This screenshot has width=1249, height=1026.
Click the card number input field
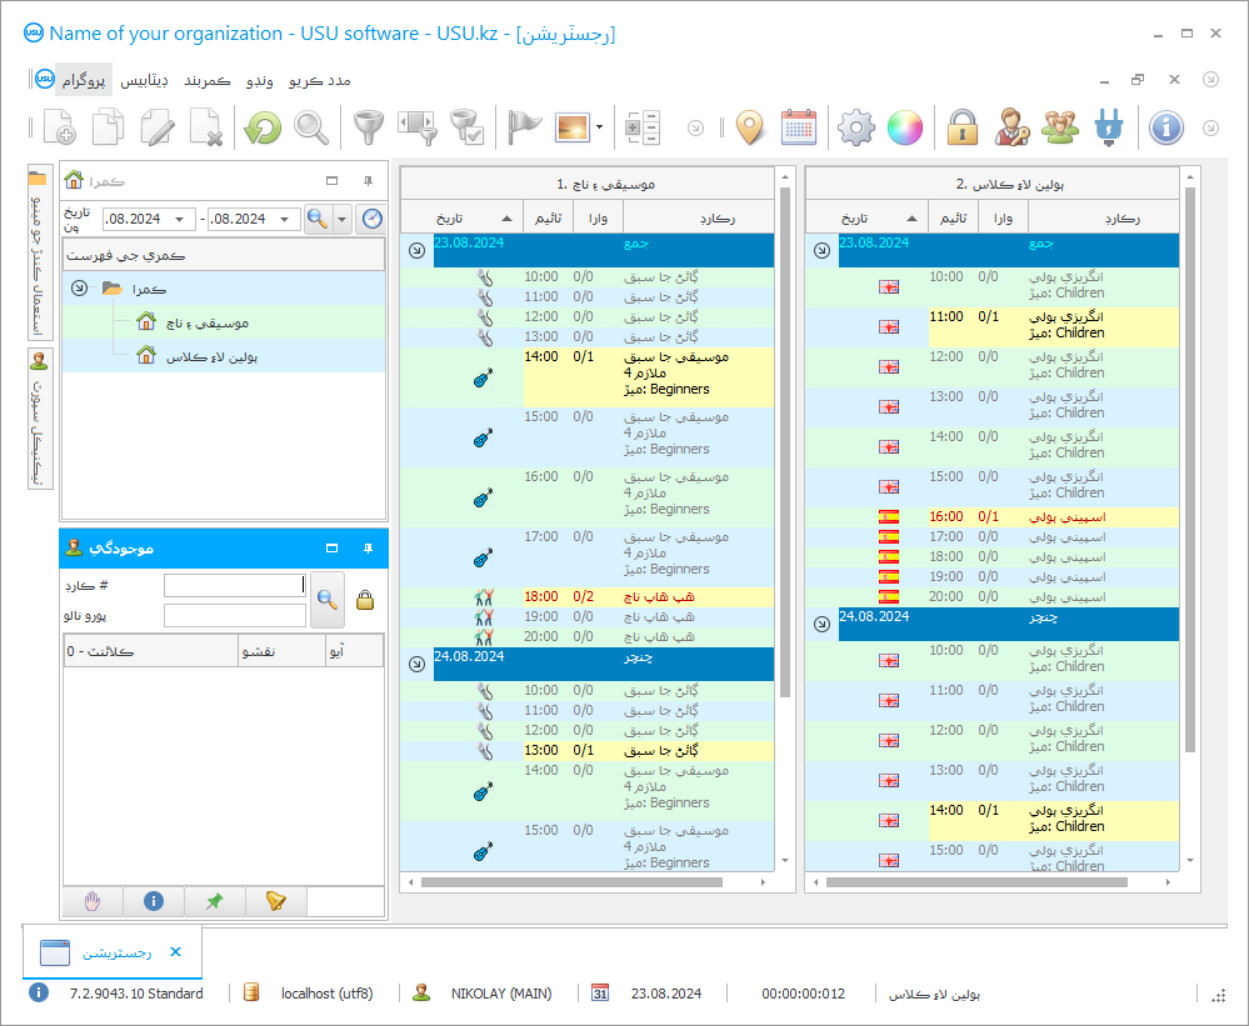tap(235, 585)
